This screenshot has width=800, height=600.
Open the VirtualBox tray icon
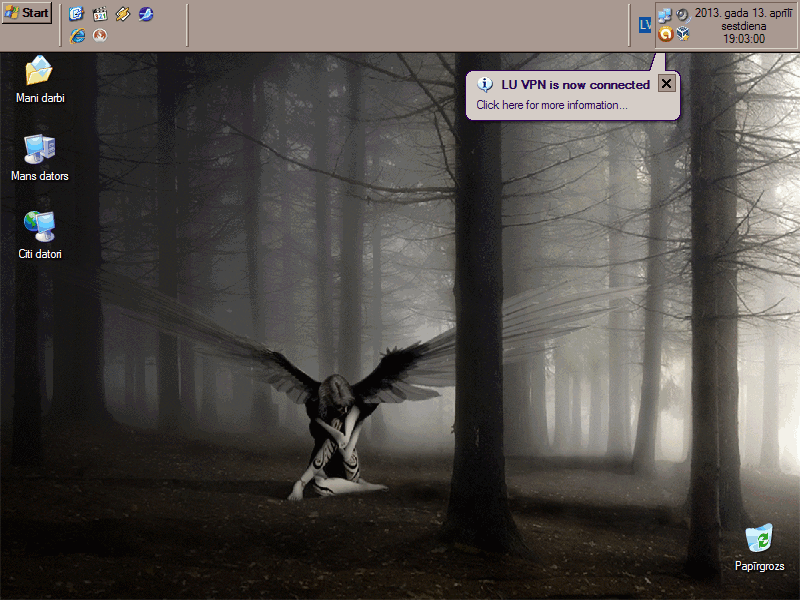point(683,34)
